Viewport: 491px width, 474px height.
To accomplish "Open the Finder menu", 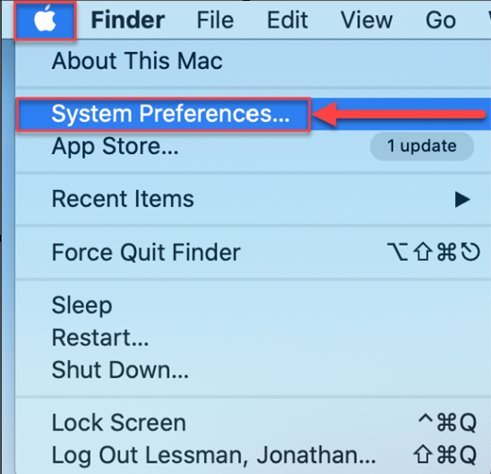I will tap(128, 20).
